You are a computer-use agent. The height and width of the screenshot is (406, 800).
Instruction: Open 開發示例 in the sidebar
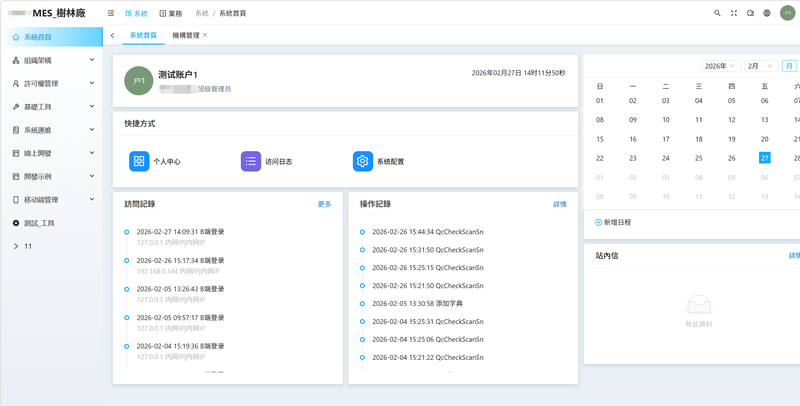pyautogui.click(x=51, y=176)
